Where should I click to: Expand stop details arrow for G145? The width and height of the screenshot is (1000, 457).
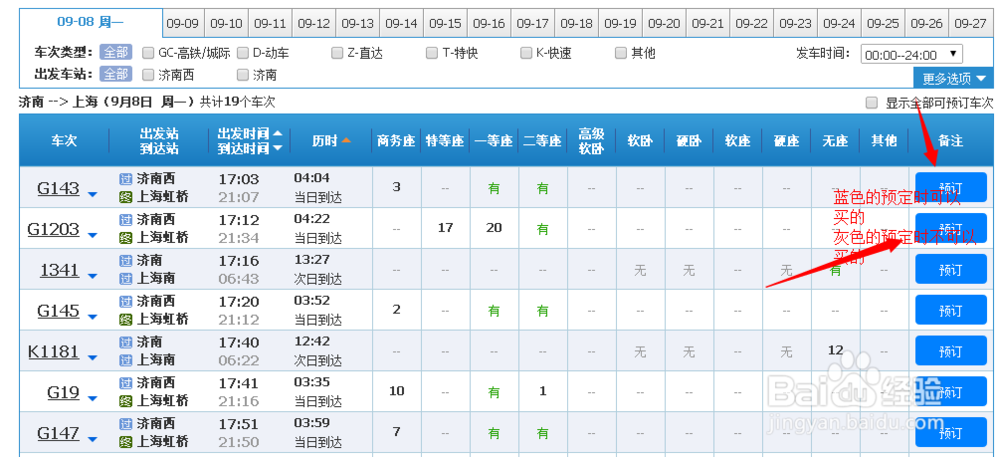(x=92, y=317)
